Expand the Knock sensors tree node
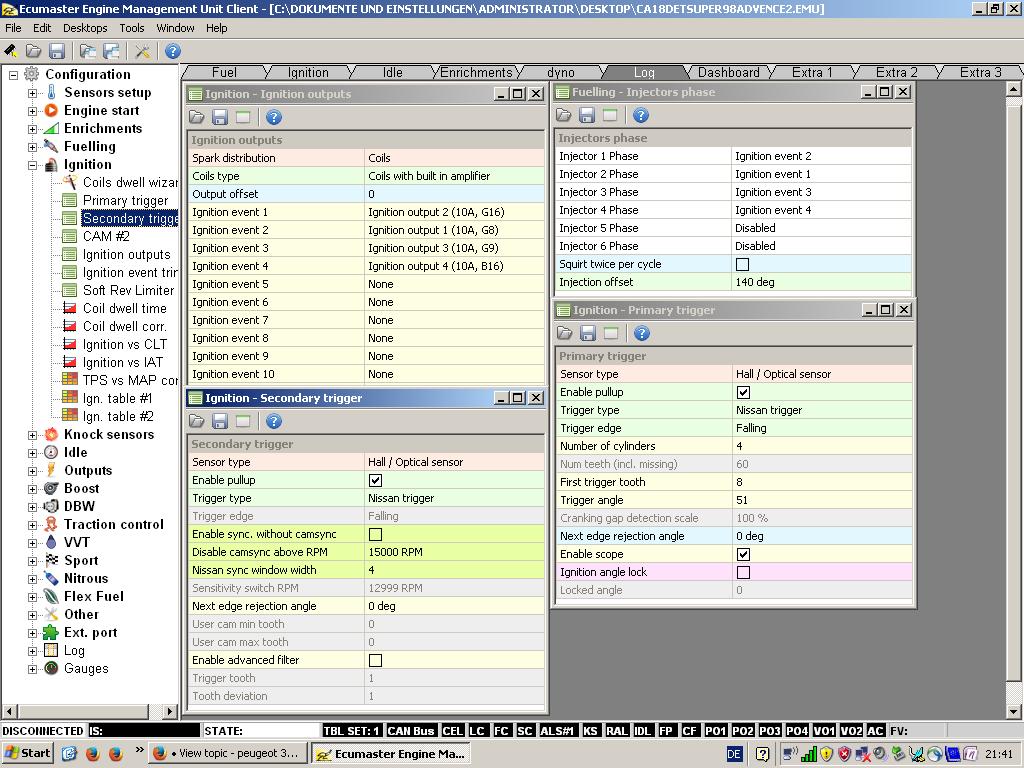 33,435
